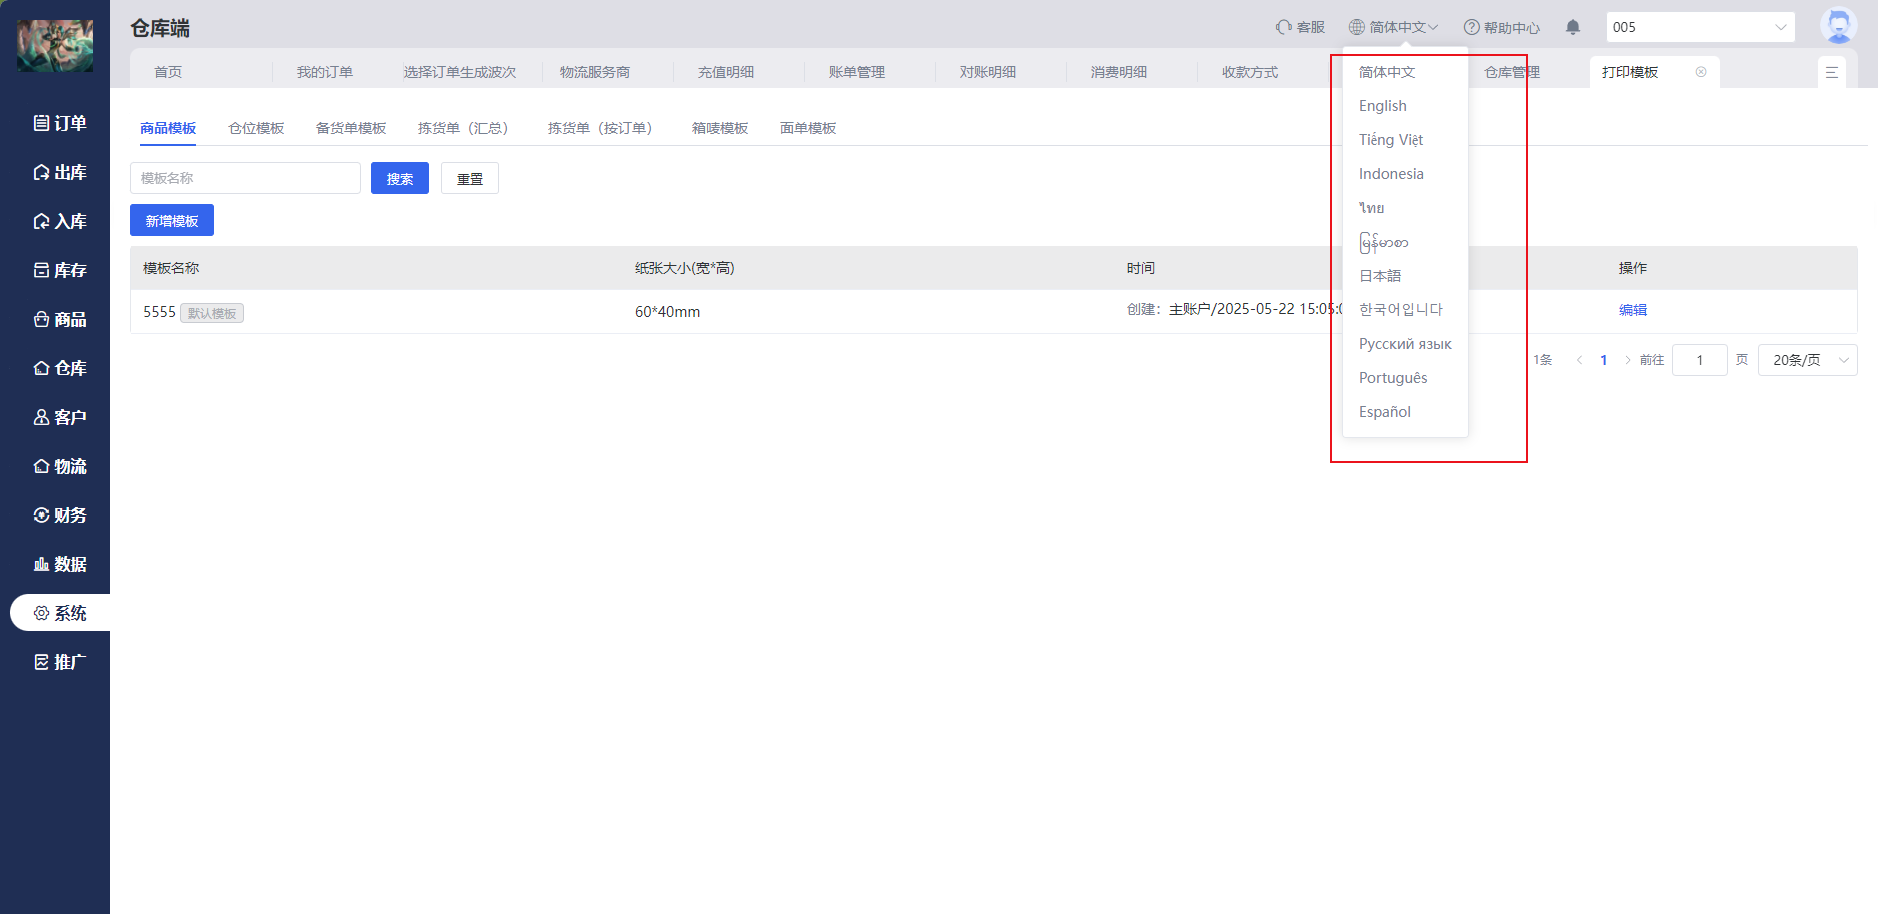Open the tab list menu icon

coord(1832,72)
